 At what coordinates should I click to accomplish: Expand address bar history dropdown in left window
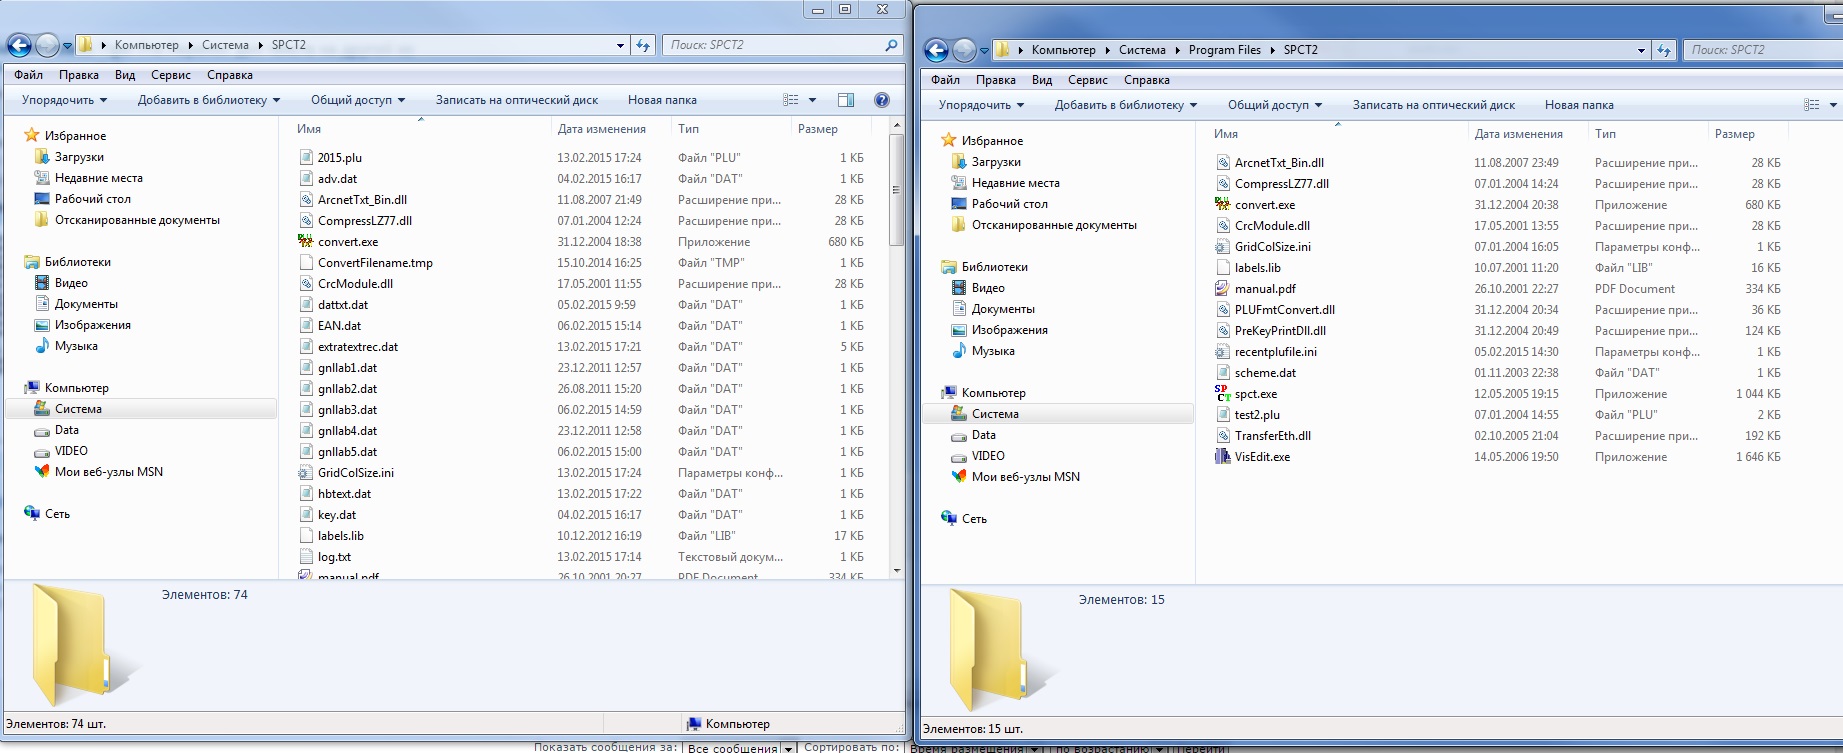pyautogui.click(x=620, y=45)
